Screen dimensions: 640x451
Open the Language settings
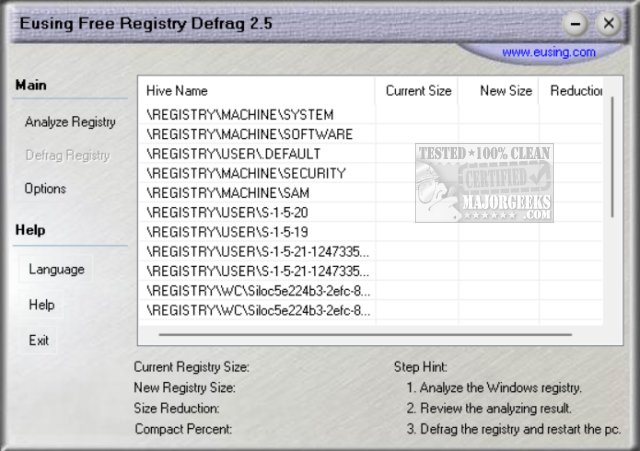(x=56, y=269)
